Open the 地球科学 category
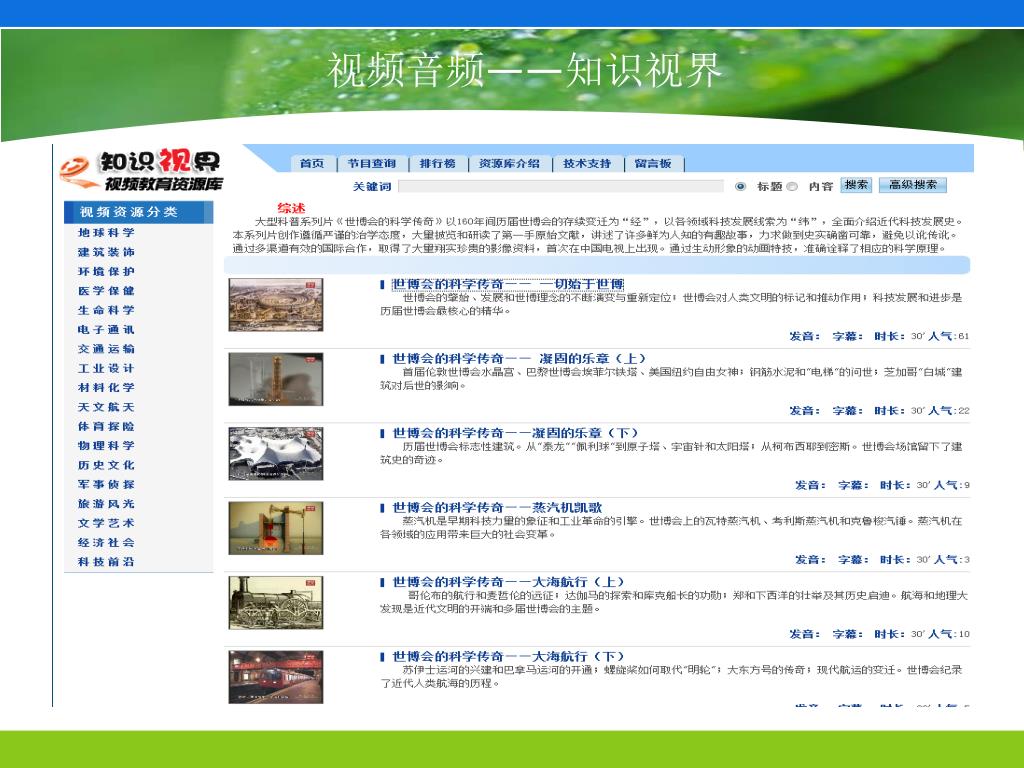The image size is (1024, 768). coord(106,232)
